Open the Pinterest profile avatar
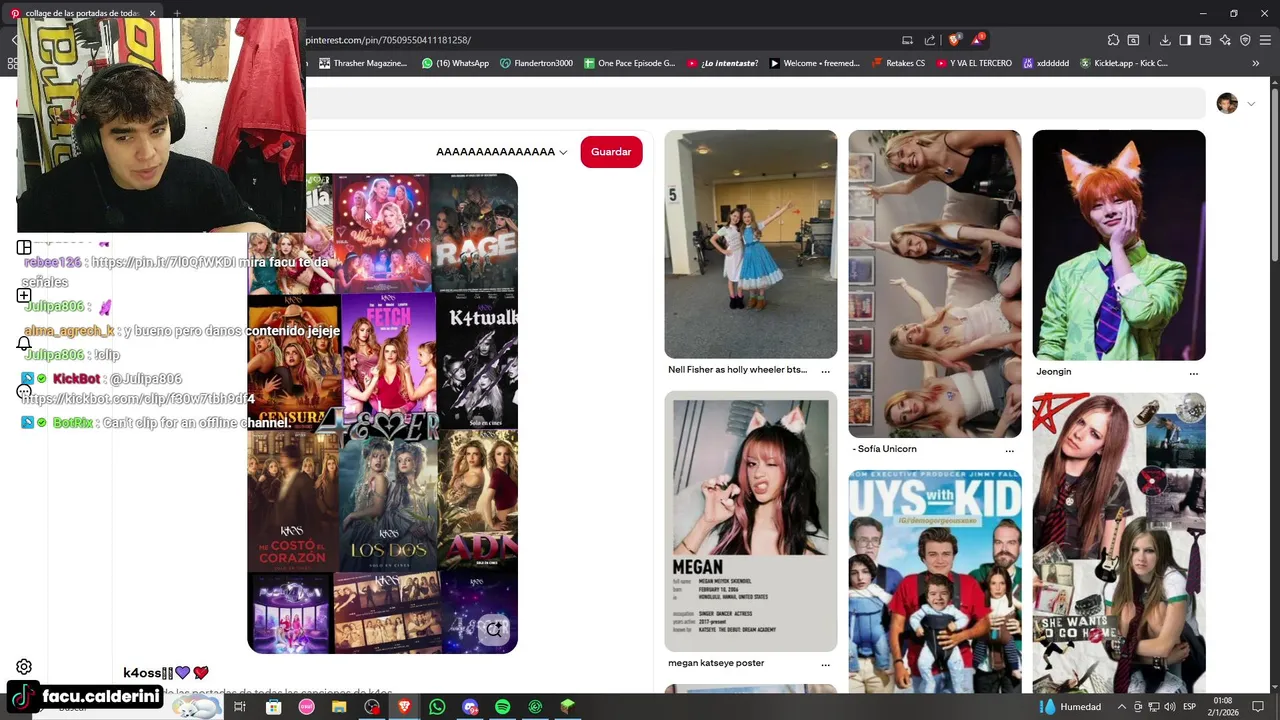 pyautogui.click(x=1227, y=104)
